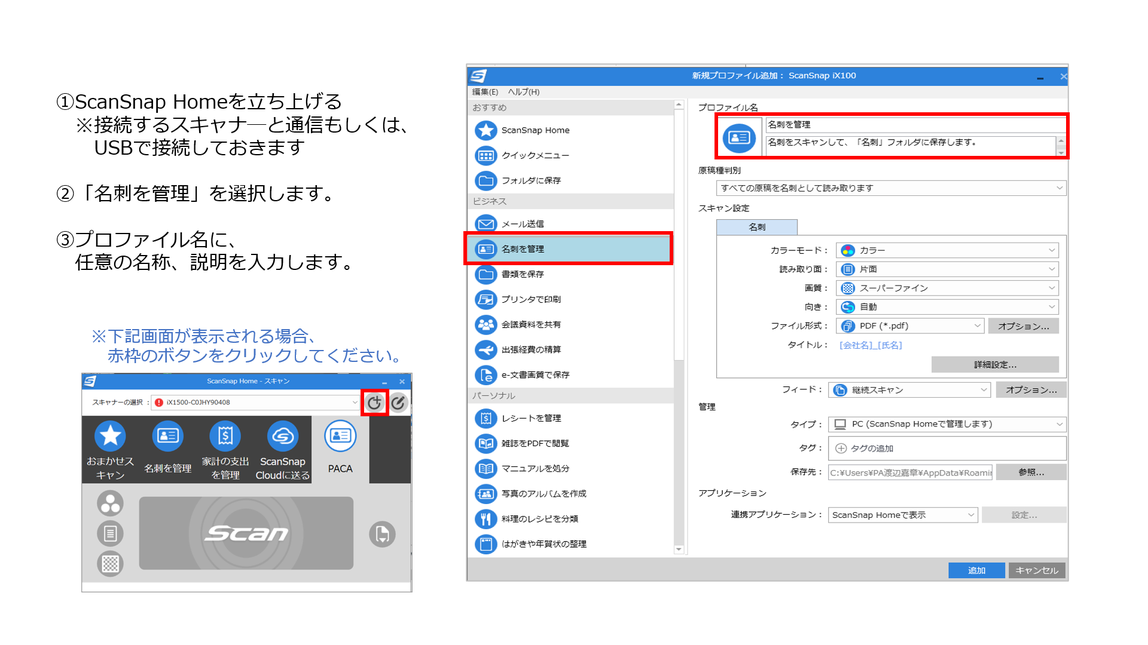Click the オプション button next to file format
1148x645 pixels.
pyautogui.click(x=1024, y=327)
